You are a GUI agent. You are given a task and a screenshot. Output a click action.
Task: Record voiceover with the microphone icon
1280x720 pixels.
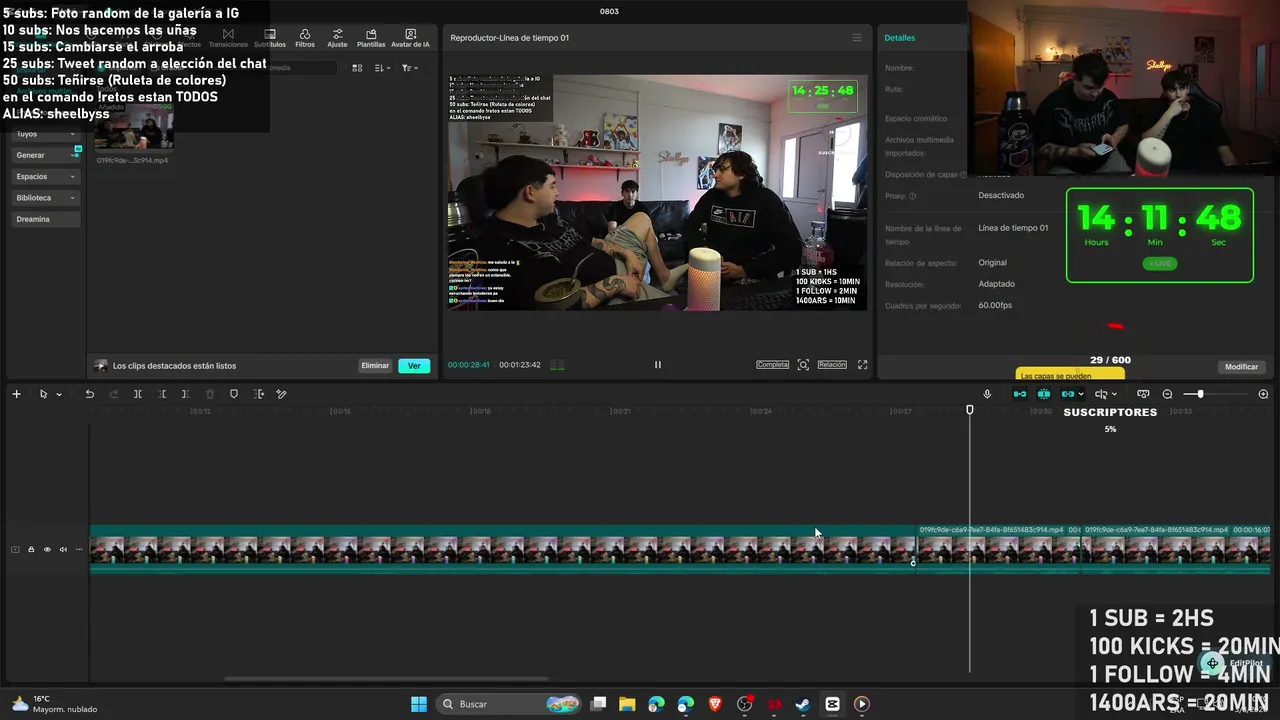tap(987, 394)
